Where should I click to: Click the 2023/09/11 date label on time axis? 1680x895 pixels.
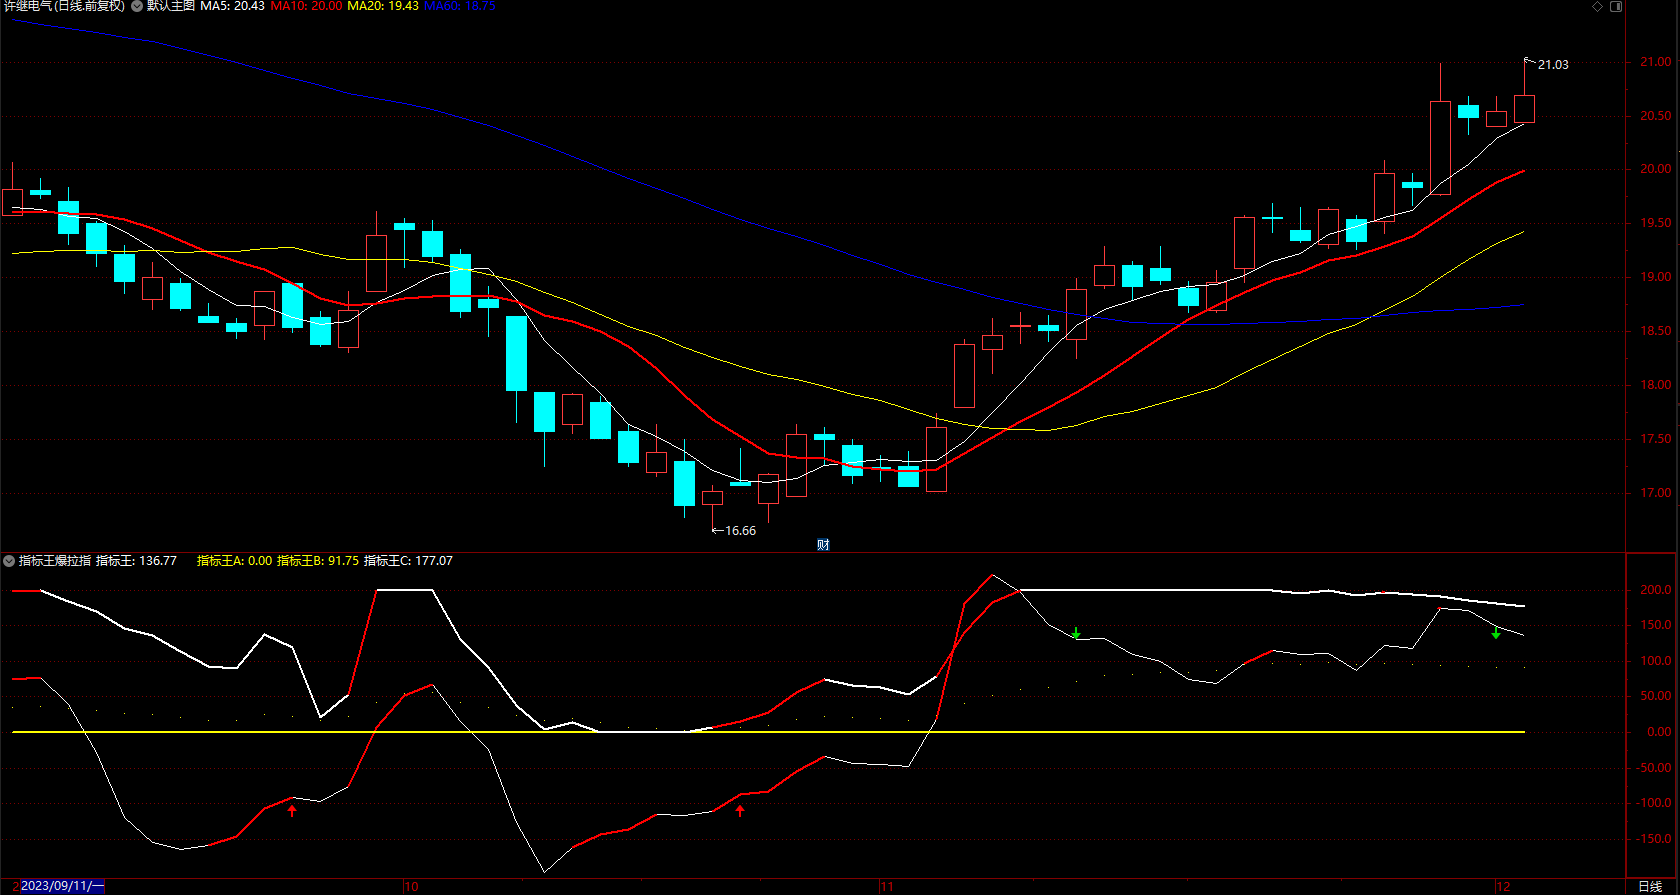[x=61, y=886]
